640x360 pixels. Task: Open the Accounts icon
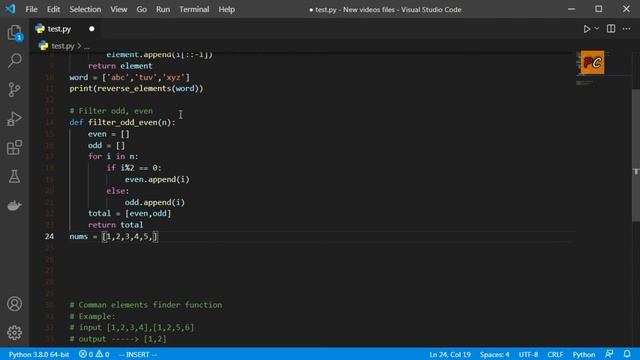pos(14,304)
